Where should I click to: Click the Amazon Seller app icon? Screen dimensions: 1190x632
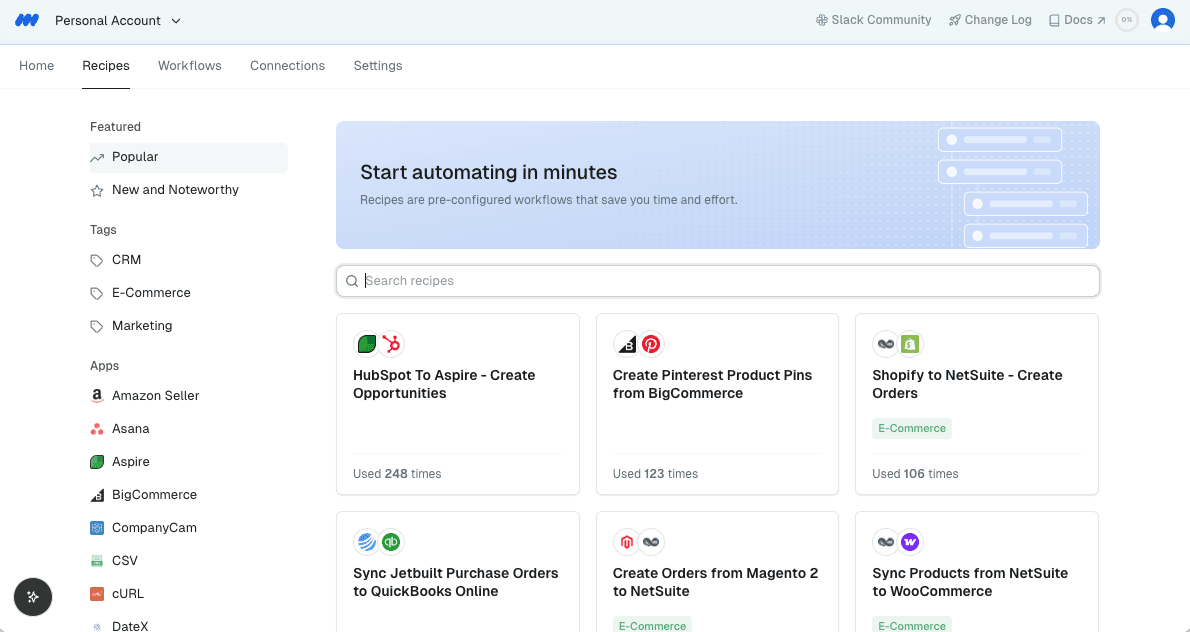pos(97,396)
